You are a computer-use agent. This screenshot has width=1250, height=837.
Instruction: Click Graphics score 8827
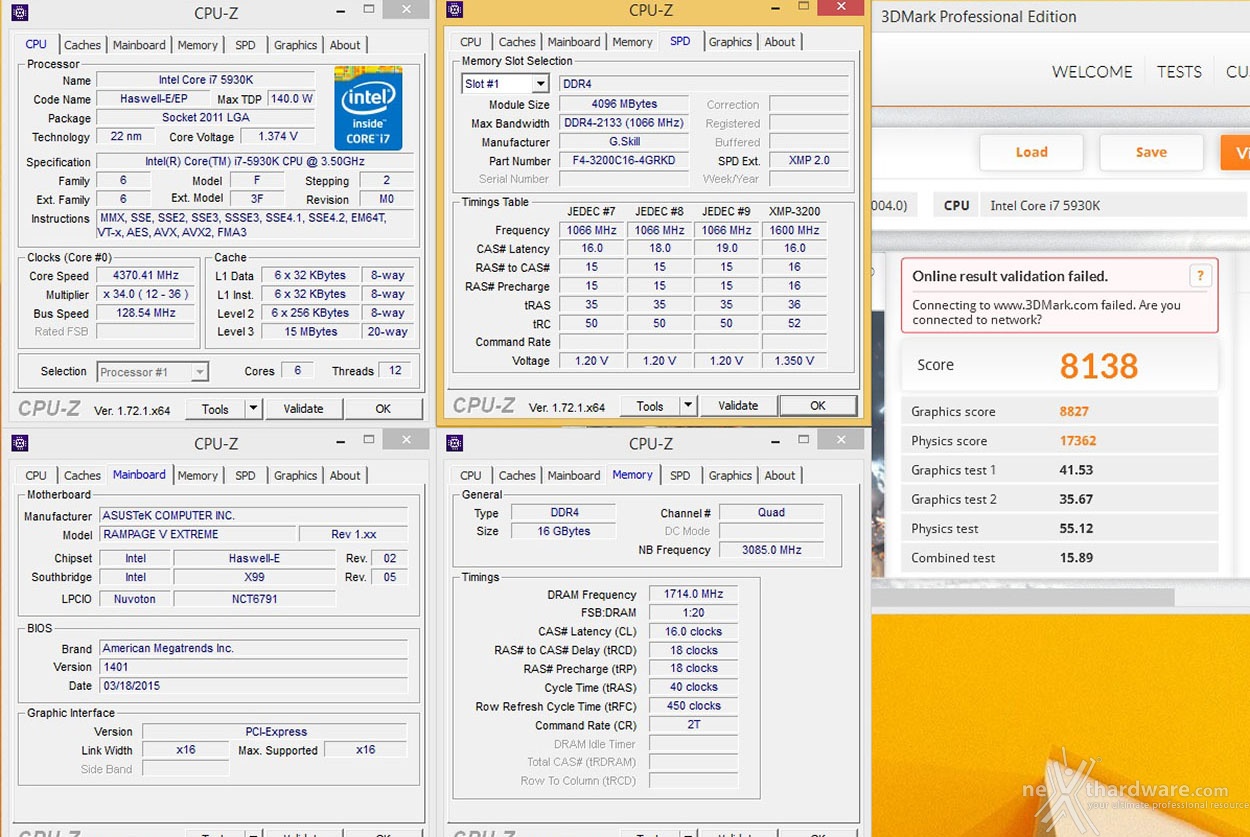[x=1074, y=412]
